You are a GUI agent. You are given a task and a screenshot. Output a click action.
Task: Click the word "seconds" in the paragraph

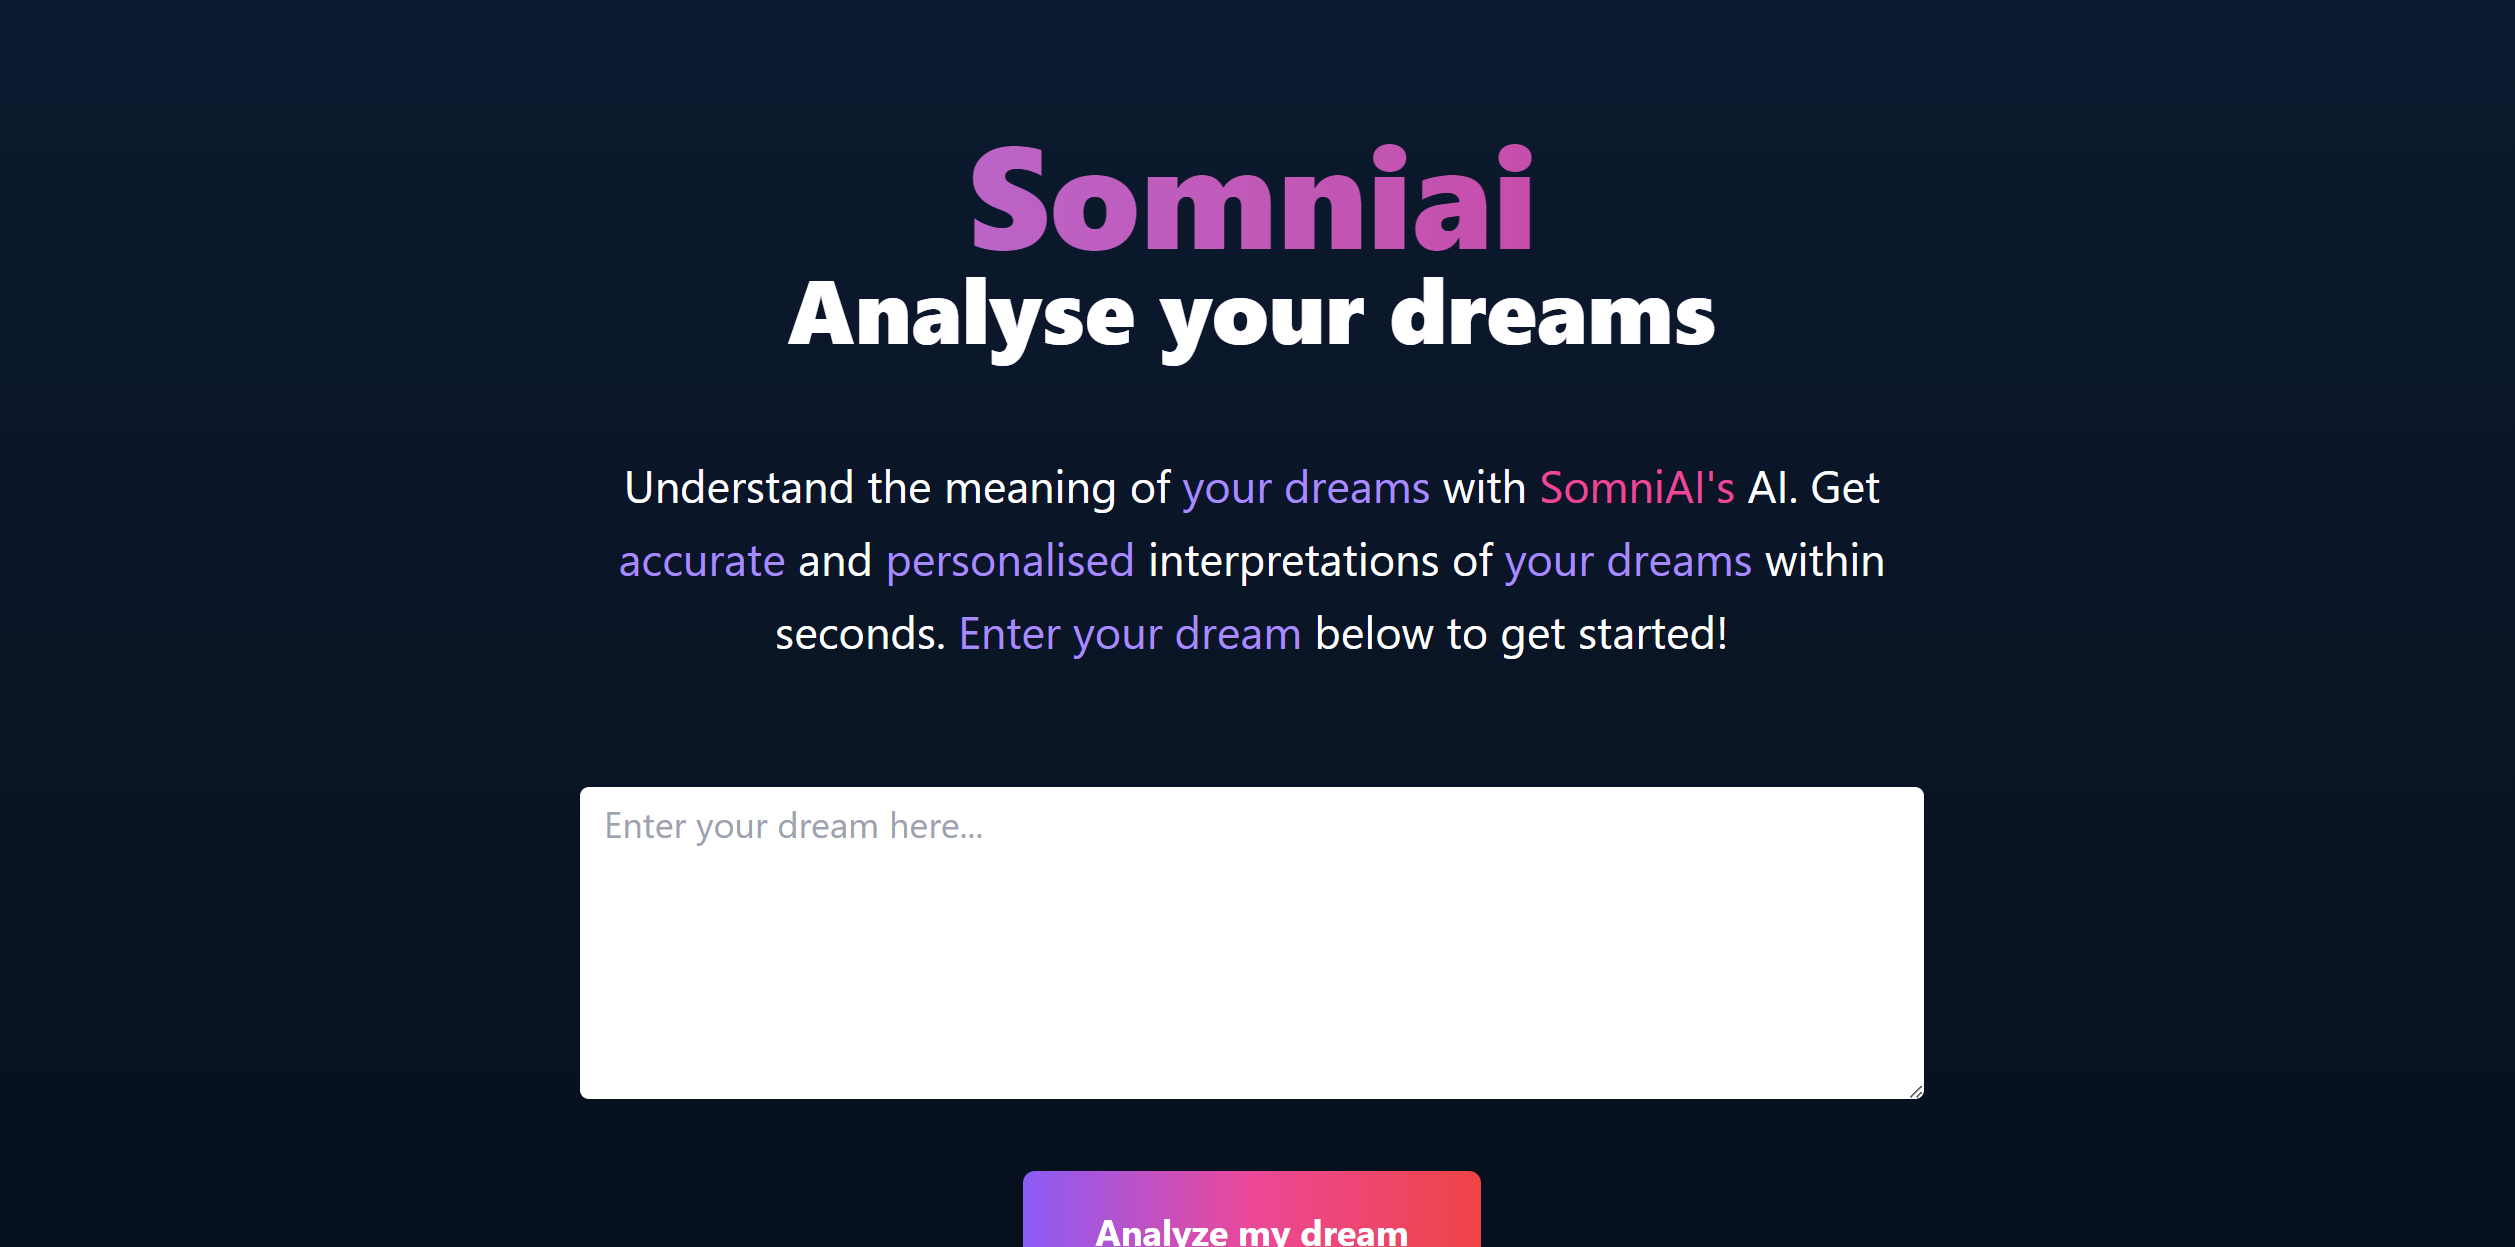(855, 633)
